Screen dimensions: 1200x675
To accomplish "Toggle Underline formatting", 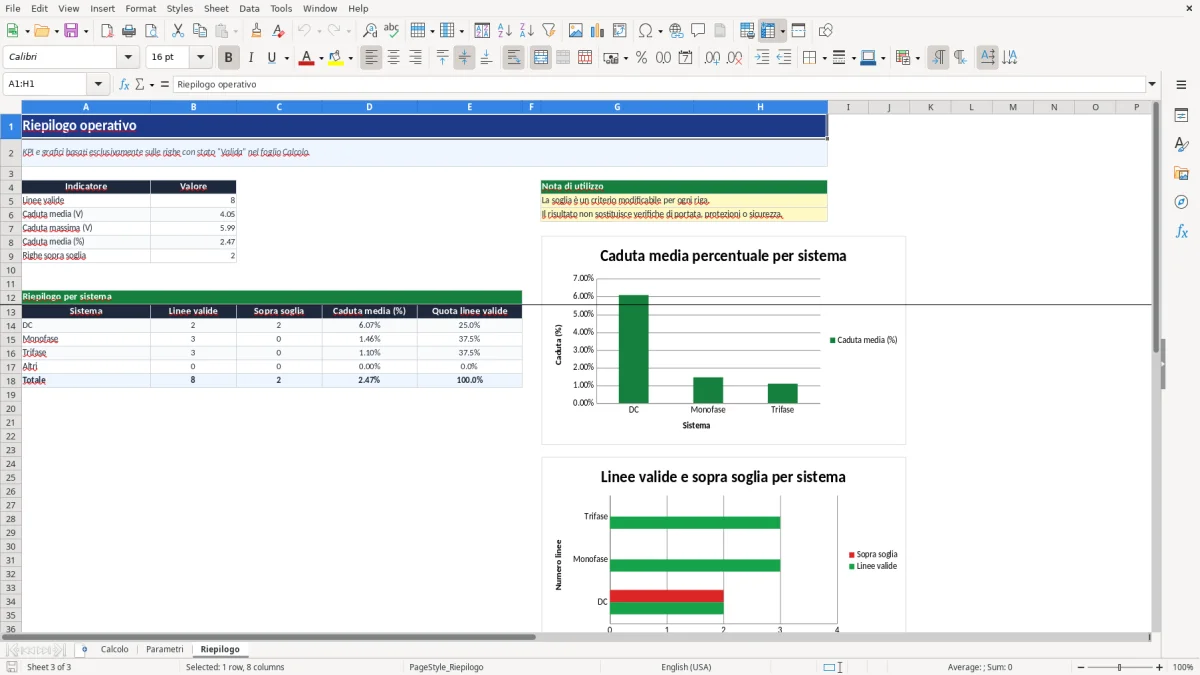I will tap(271, 58).
